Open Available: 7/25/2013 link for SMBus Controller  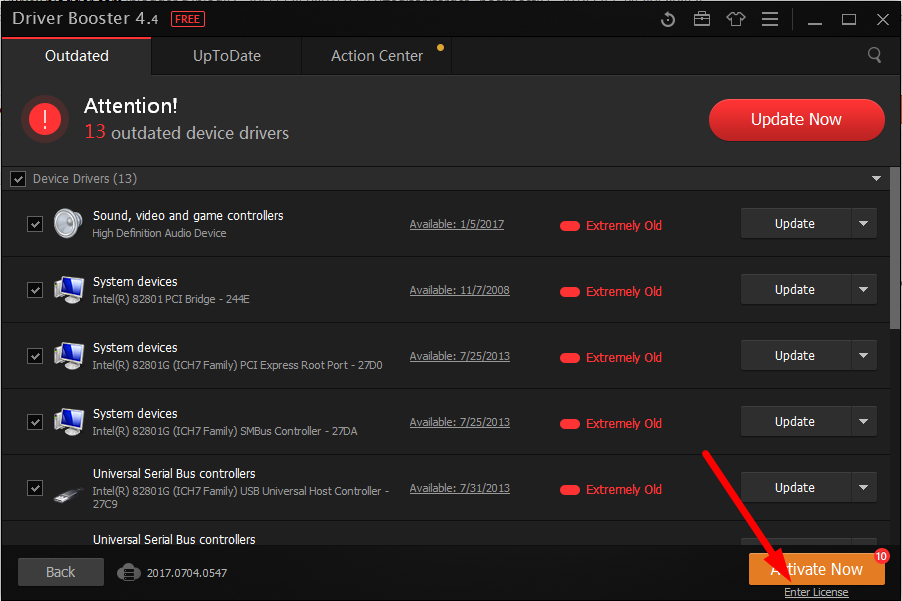point(460,423)
